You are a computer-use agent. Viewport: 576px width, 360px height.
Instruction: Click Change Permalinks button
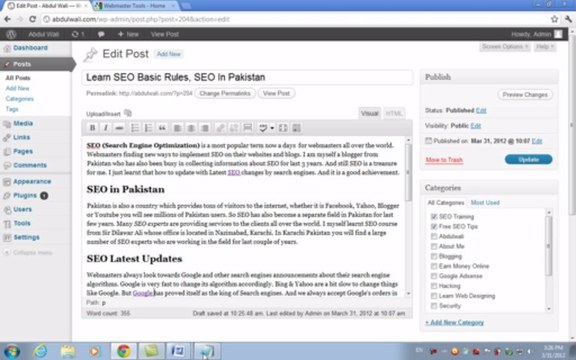(x=225, y=93)
